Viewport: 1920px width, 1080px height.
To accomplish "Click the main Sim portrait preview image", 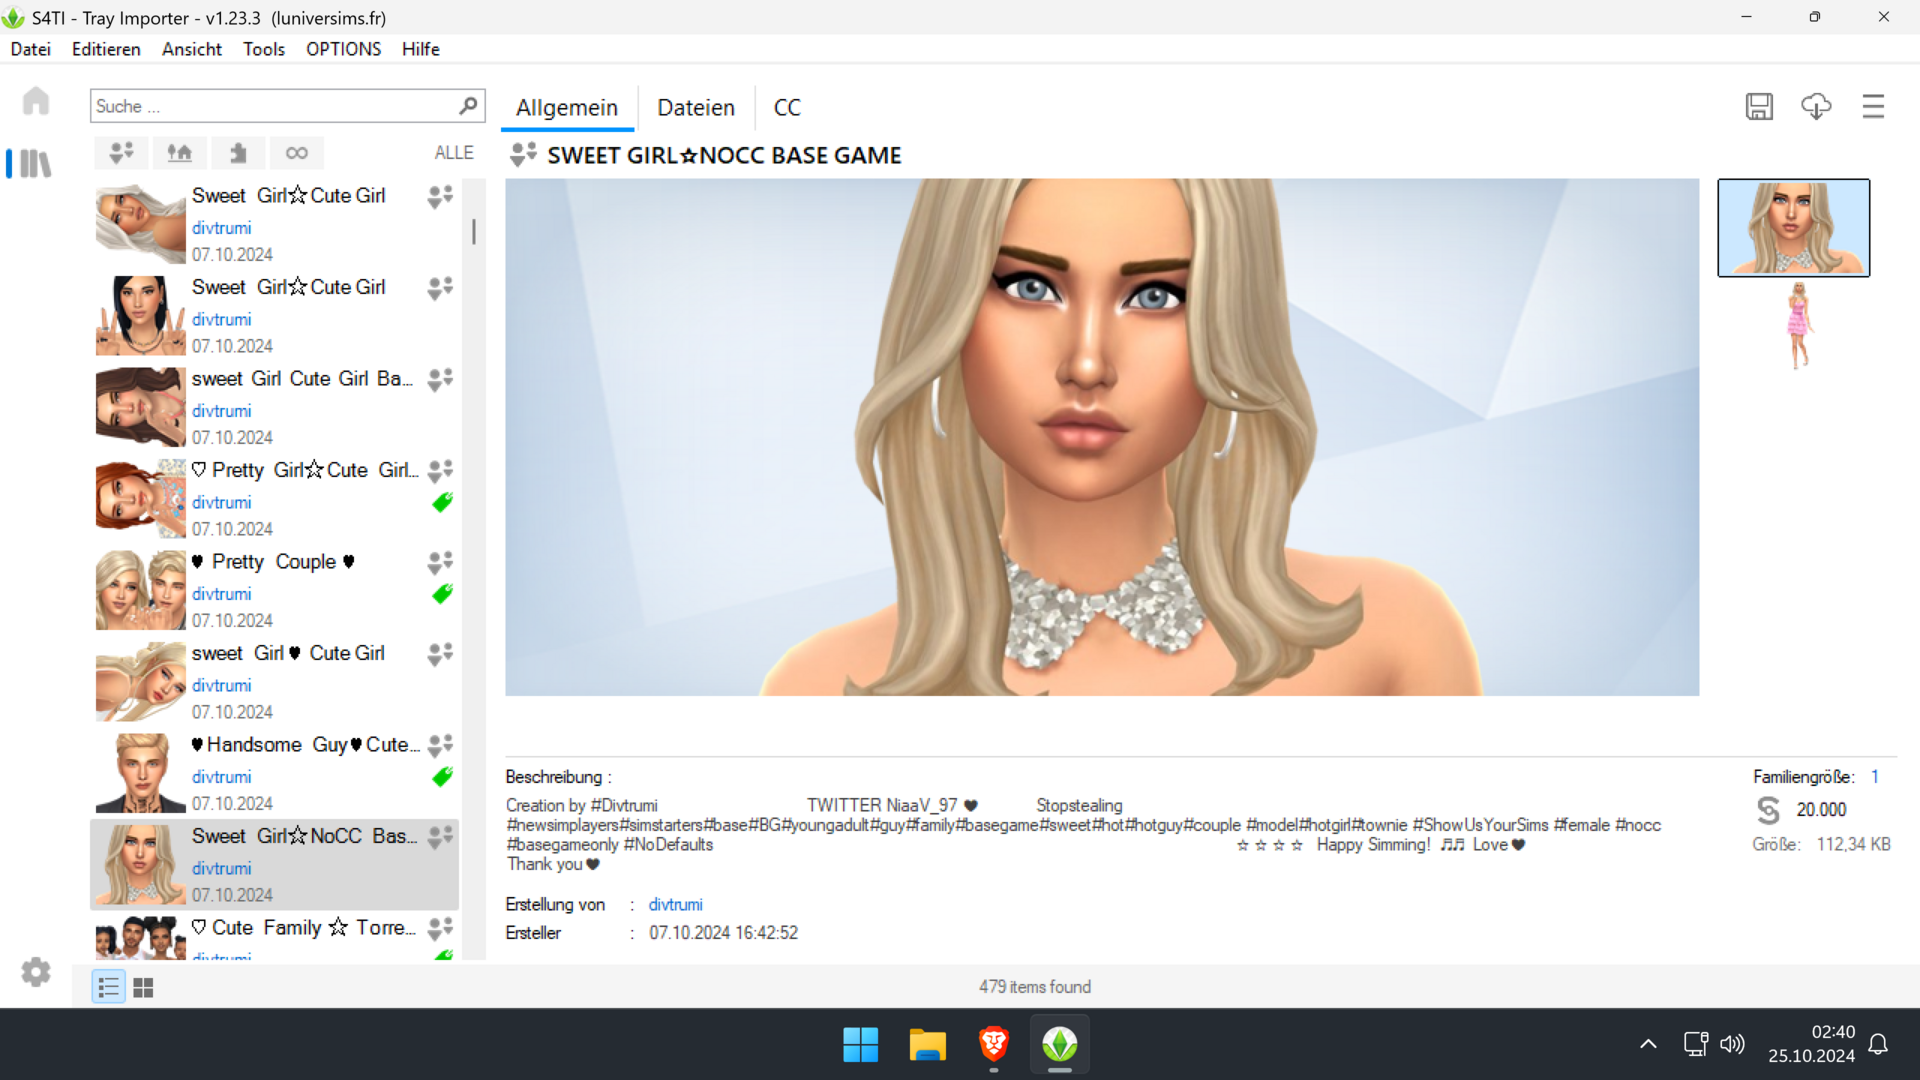I will point(1102,437).
